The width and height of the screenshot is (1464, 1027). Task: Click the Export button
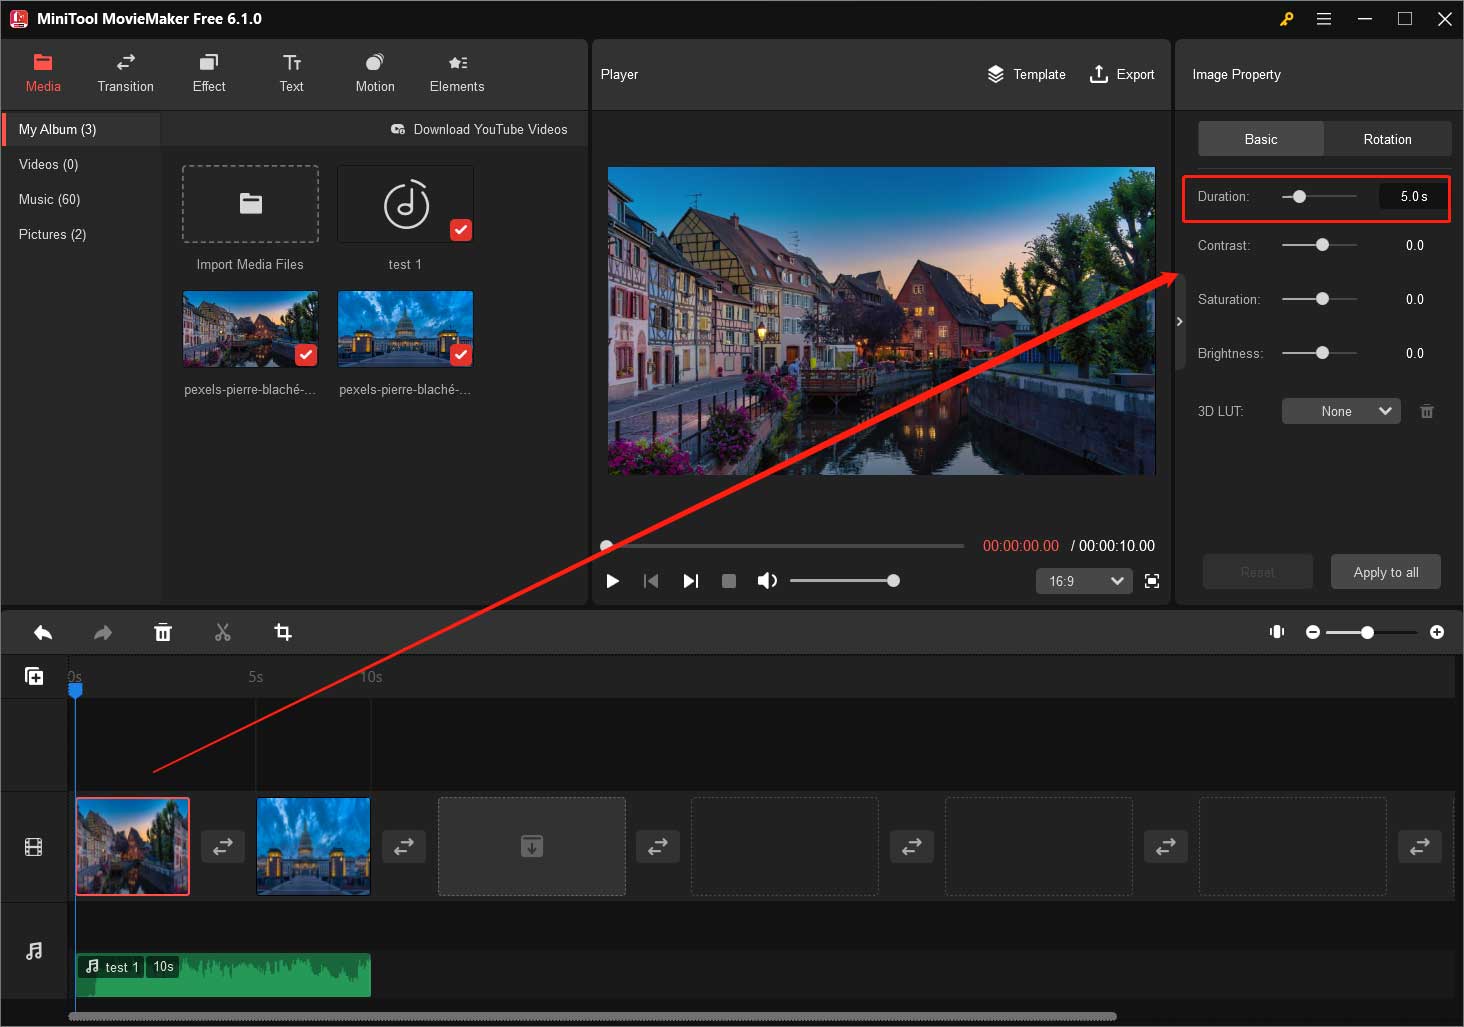(1122, 74)
